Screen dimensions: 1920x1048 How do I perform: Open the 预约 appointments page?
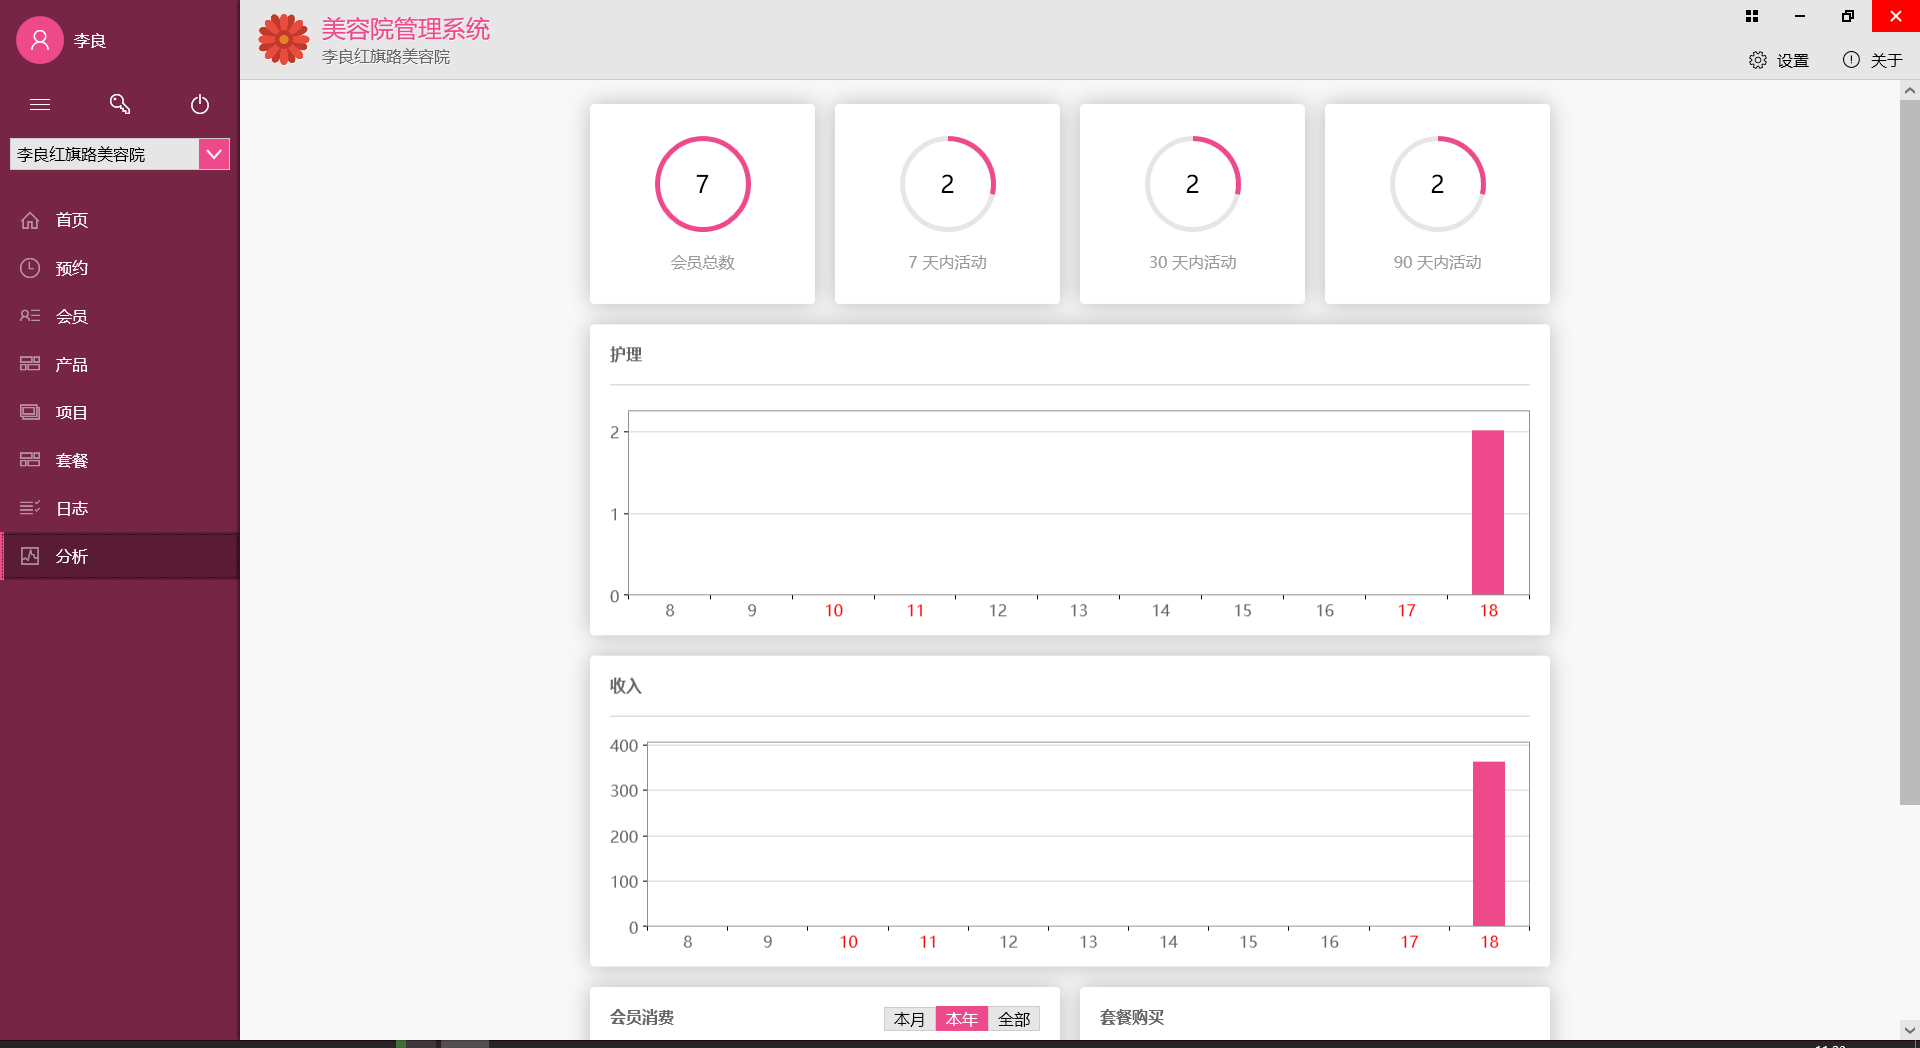point(72,268)
